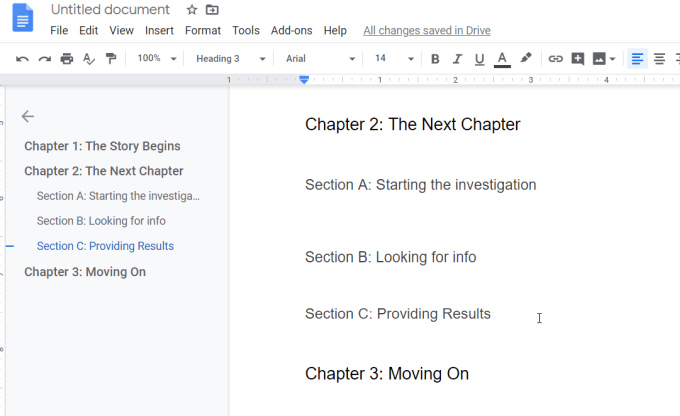Insert a link
Image resolution: width=680 pixels, height=416 pixels.
click(x=556, y=59)
